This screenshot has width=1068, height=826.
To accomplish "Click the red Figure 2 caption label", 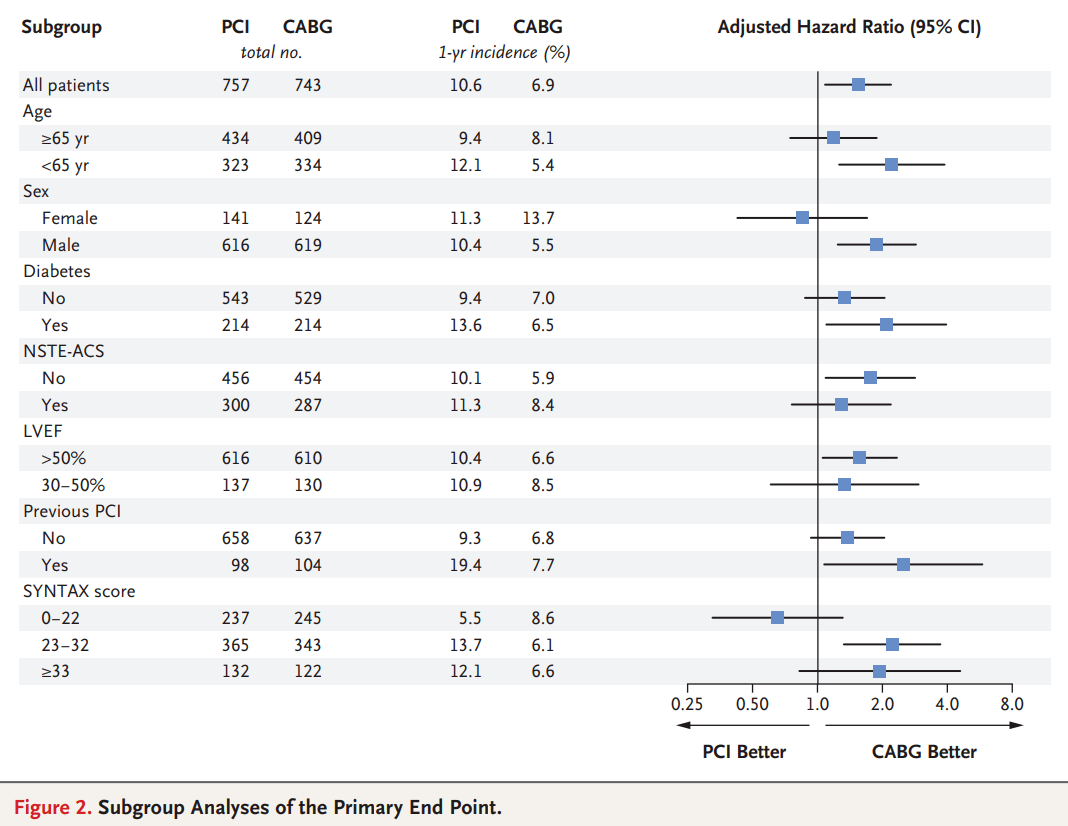I will [52, 807].
